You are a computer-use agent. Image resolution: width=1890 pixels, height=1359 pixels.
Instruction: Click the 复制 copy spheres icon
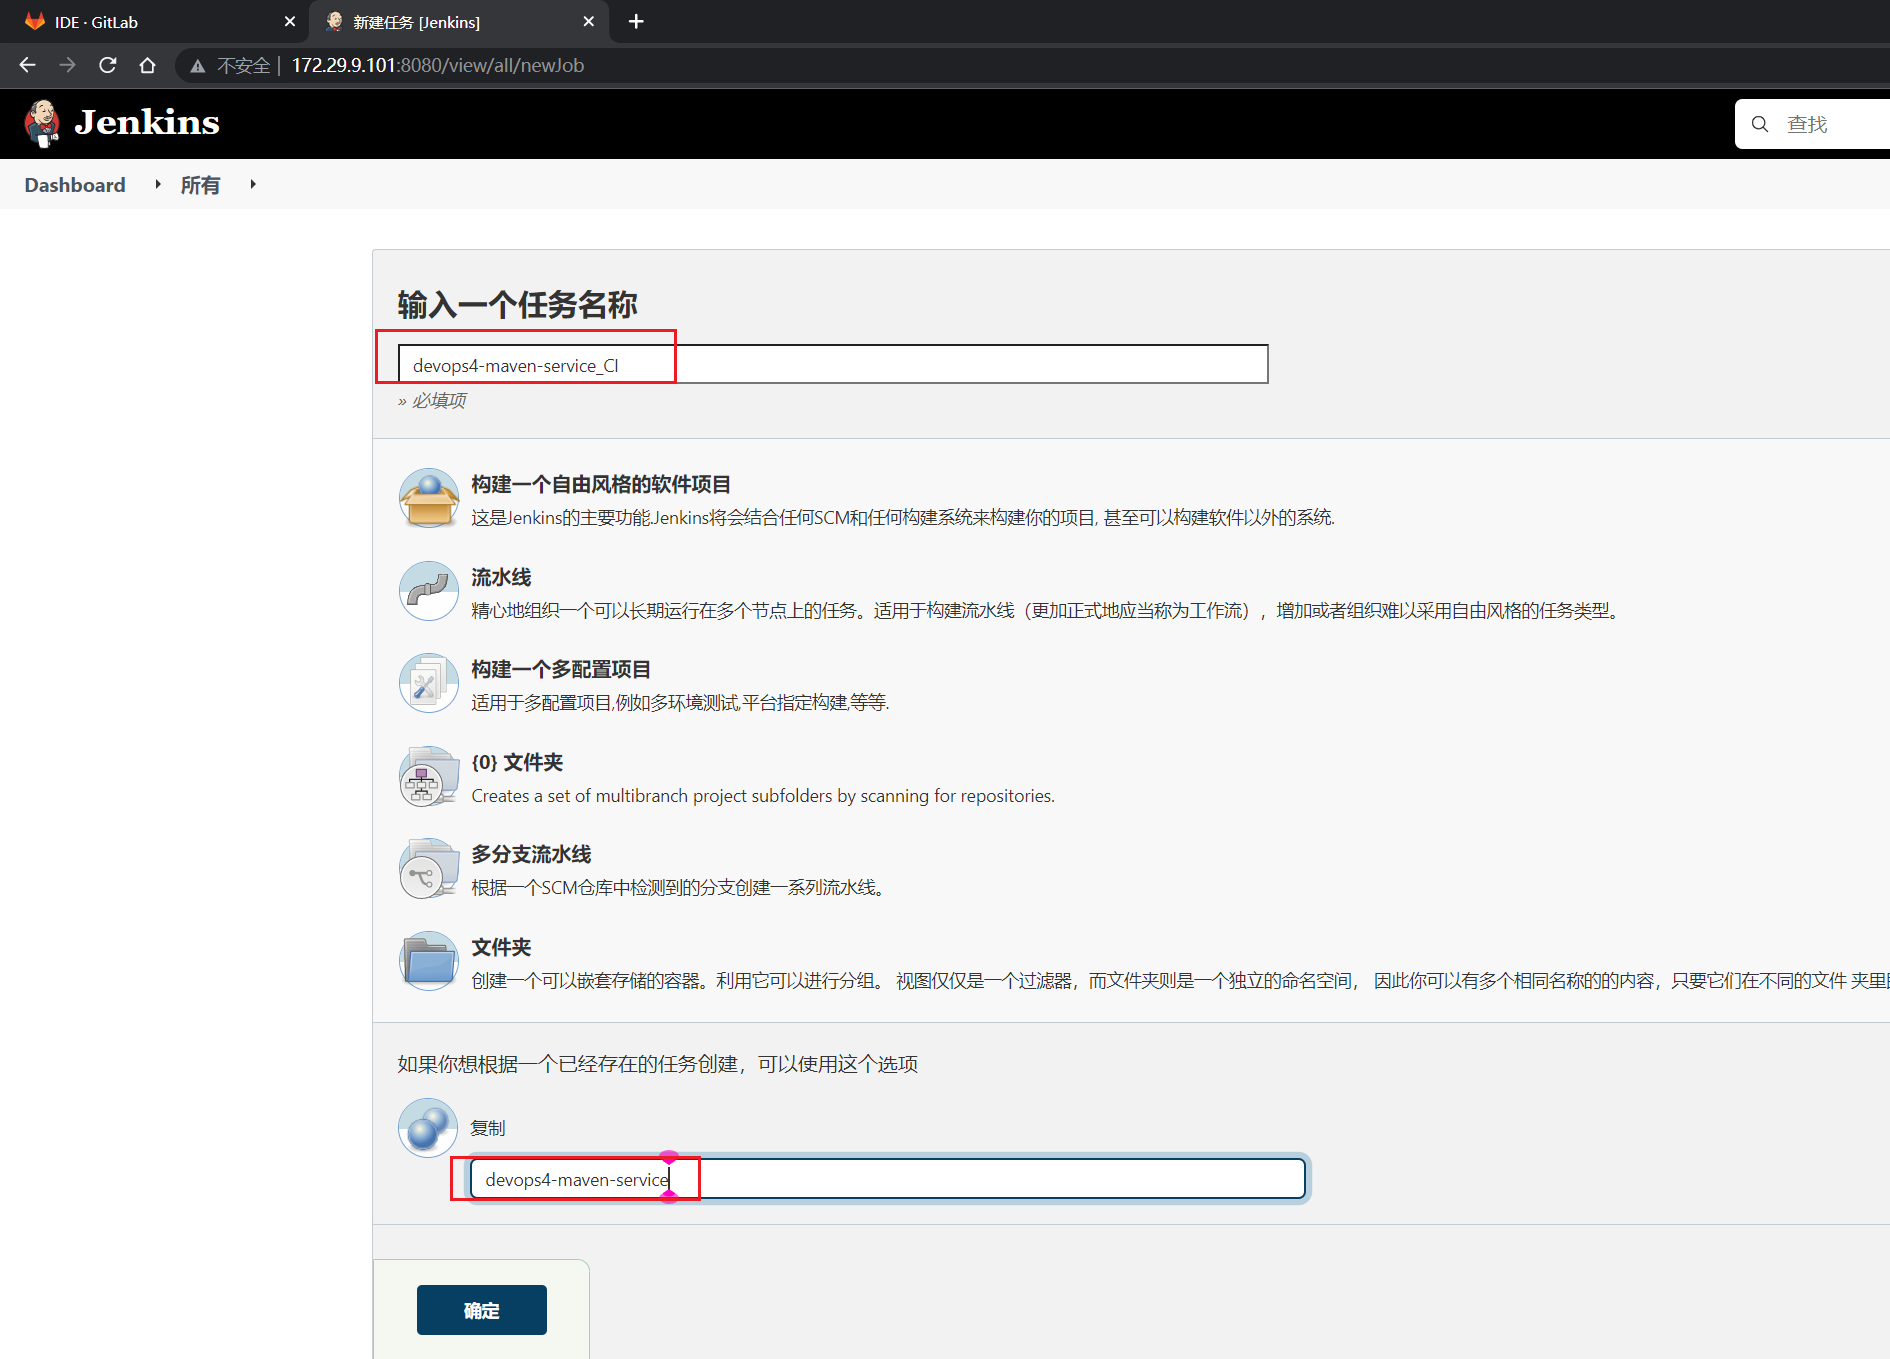click(427, 1127)
